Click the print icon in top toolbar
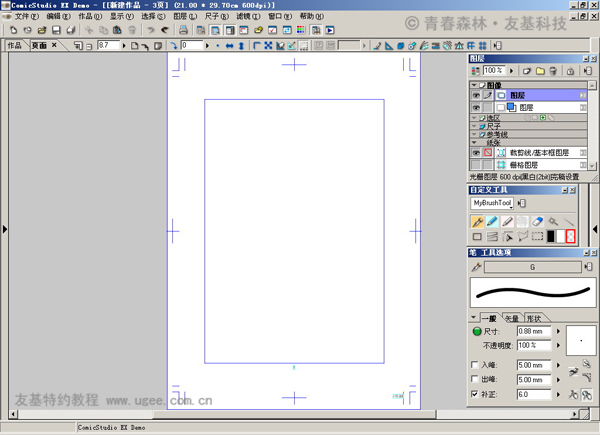Image resolution: width=600 pixels, height=435 pixels. click(x=183, y=30)
